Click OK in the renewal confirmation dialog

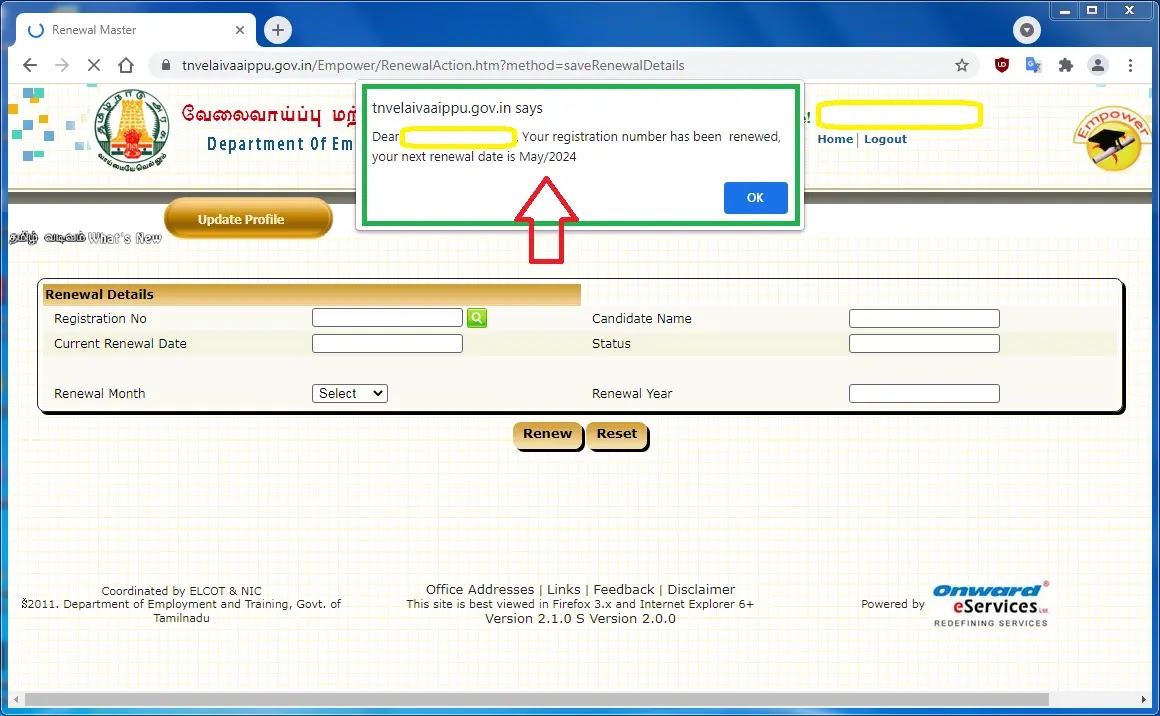tap(755, 197)
